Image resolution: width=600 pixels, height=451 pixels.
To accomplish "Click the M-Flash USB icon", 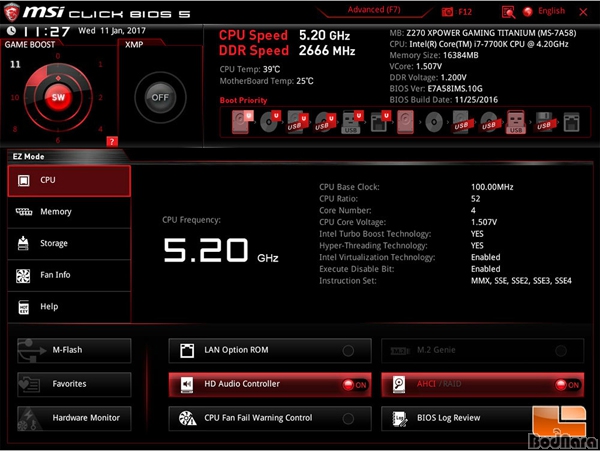I will (32, 350).
